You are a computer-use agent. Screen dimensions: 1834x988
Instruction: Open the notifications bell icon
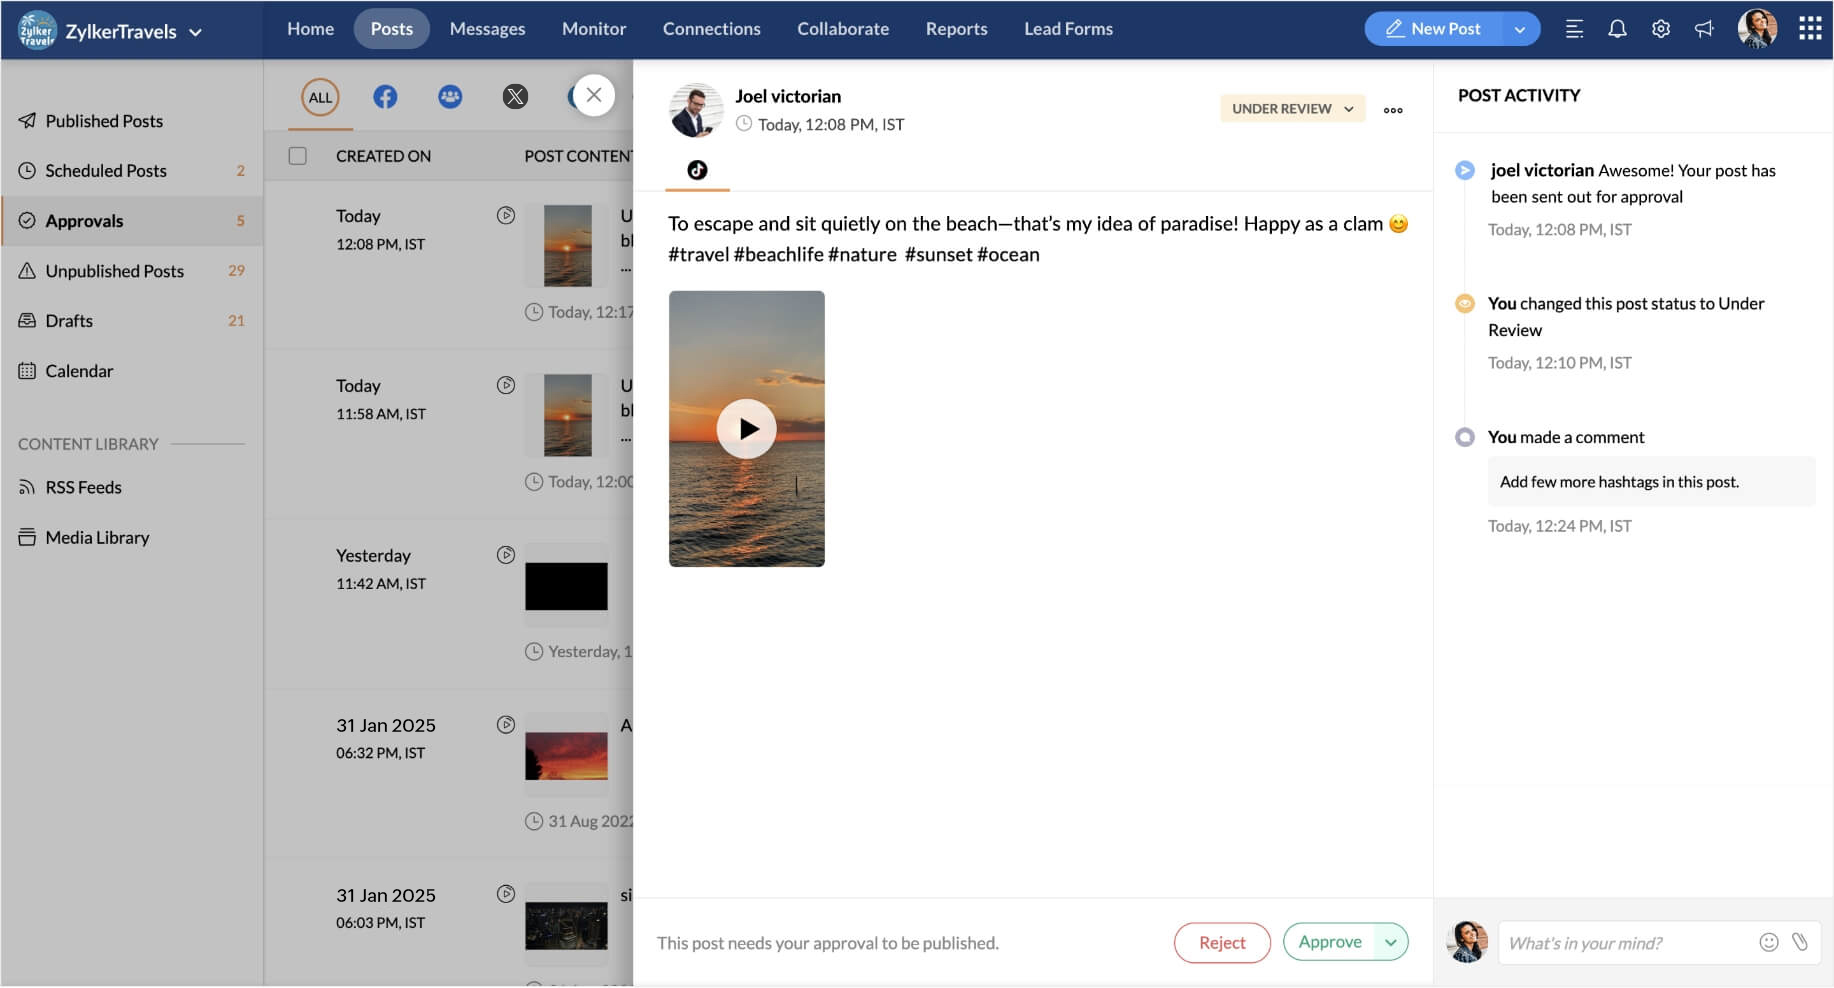[x=1617, y=30]
